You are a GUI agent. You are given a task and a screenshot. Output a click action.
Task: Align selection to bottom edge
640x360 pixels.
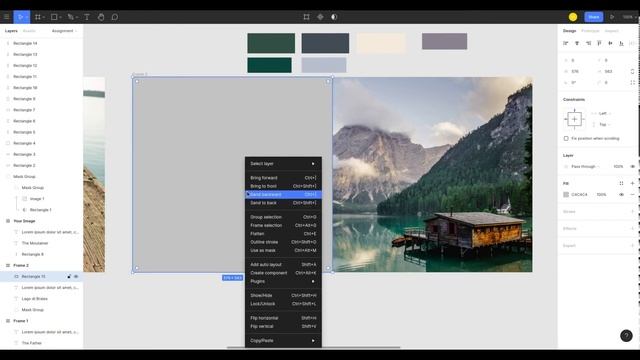(x=621, y=43)
